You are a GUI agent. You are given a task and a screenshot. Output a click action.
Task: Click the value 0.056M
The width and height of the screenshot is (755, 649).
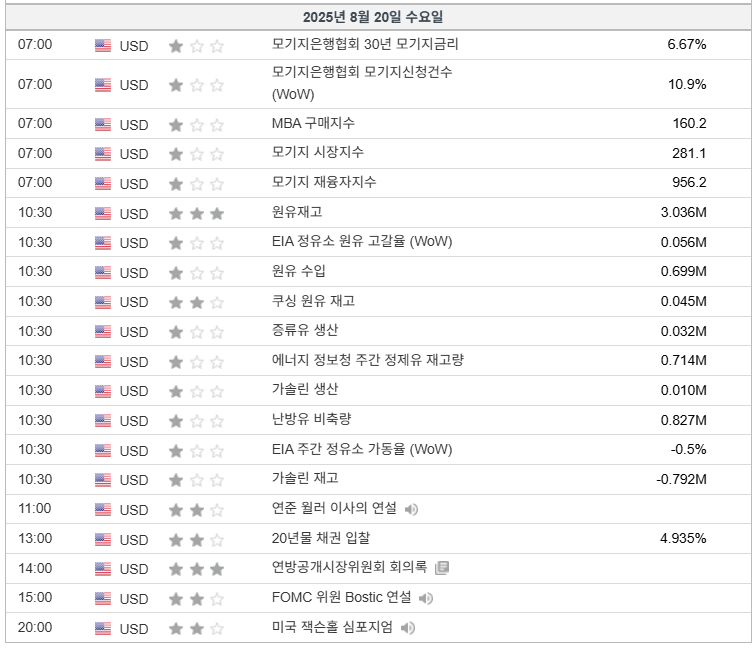[684, 242]
